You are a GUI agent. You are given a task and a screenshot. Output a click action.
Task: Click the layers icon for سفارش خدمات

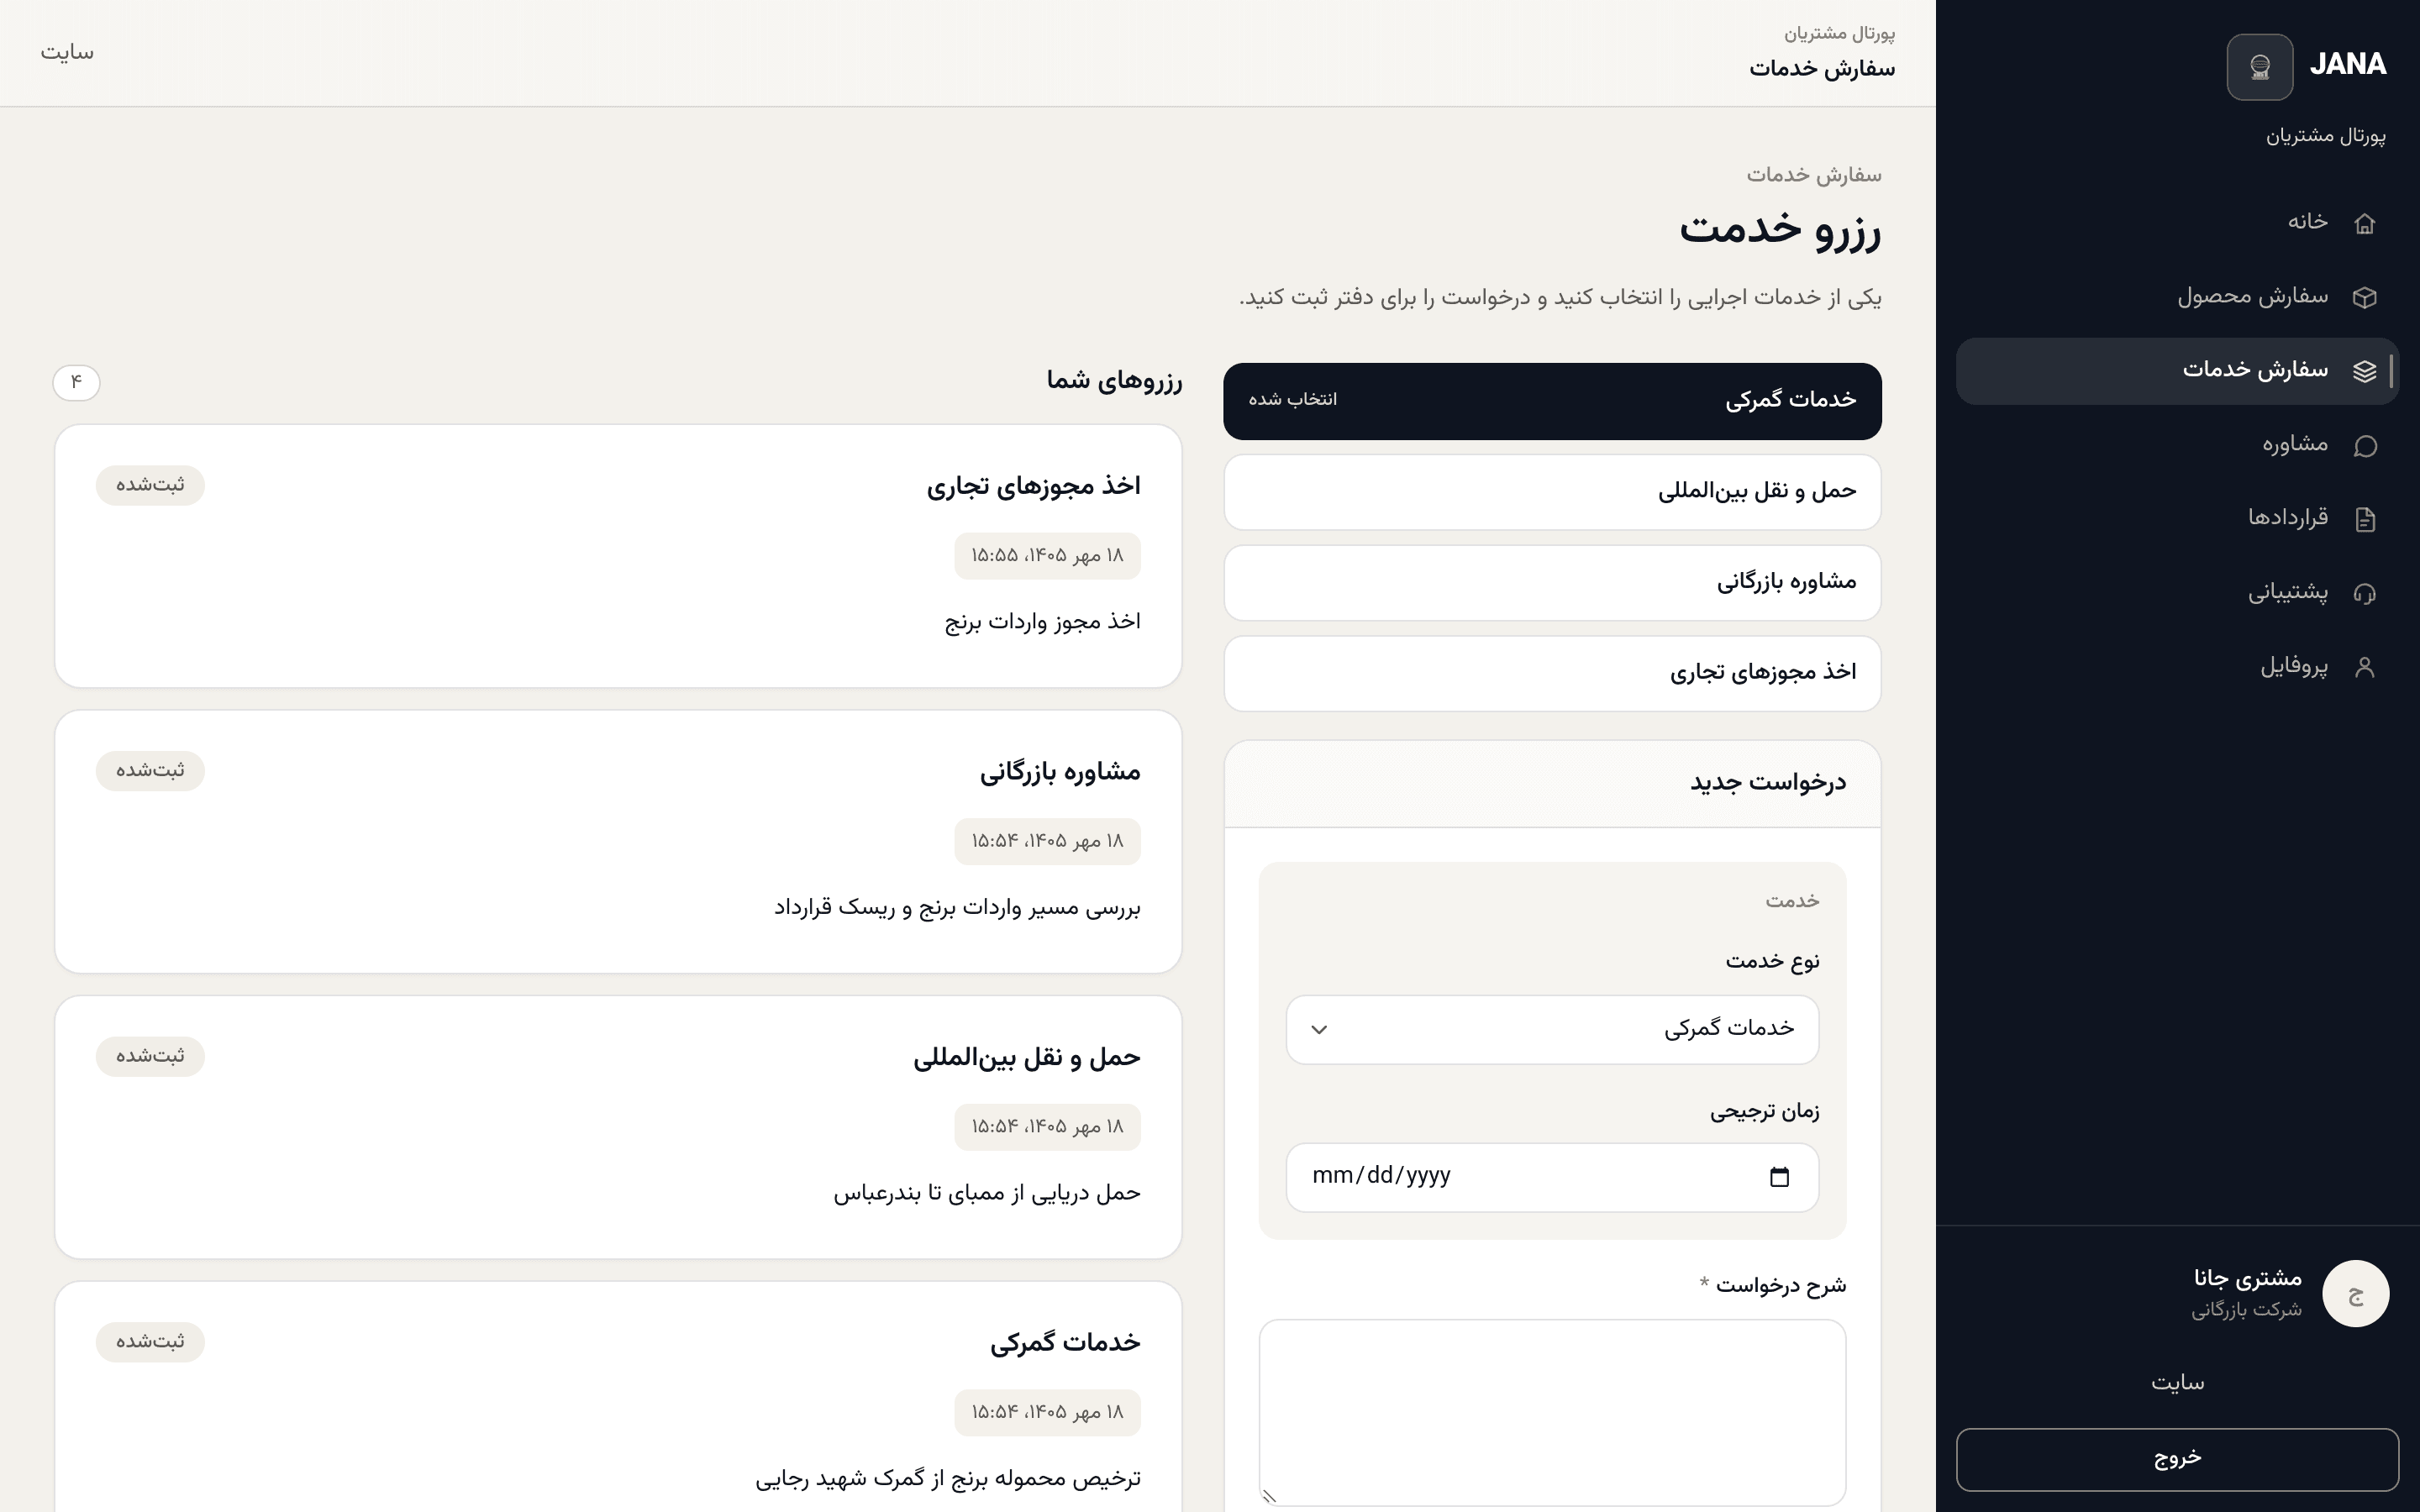(x=2364, y=371)
